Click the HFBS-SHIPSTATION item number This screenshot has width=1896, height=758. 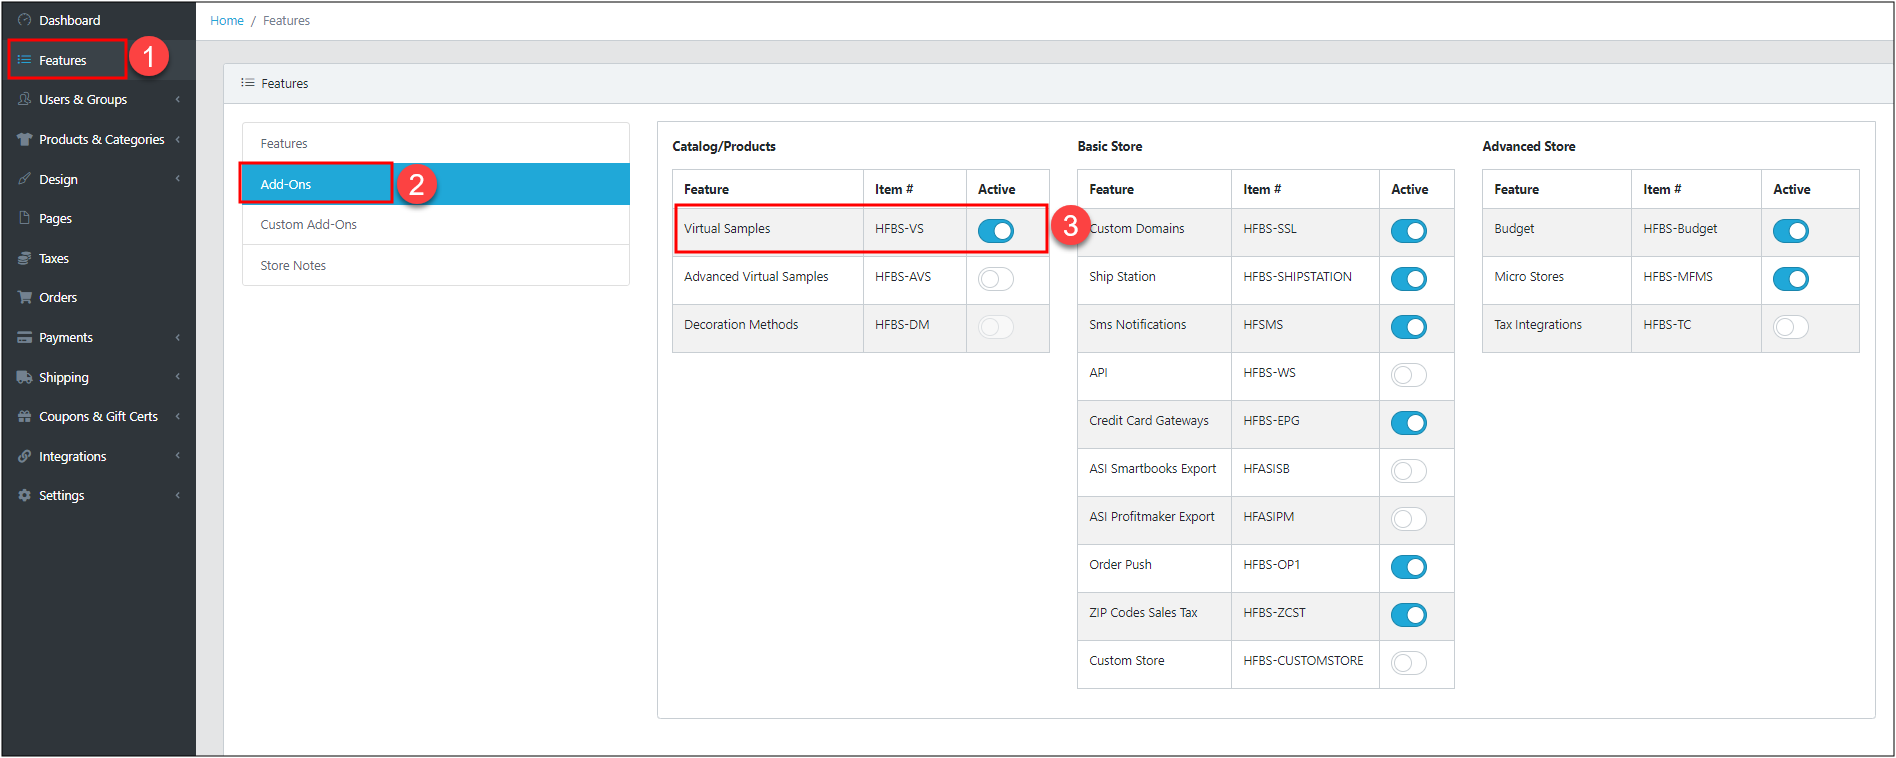tap(1297, 276)
